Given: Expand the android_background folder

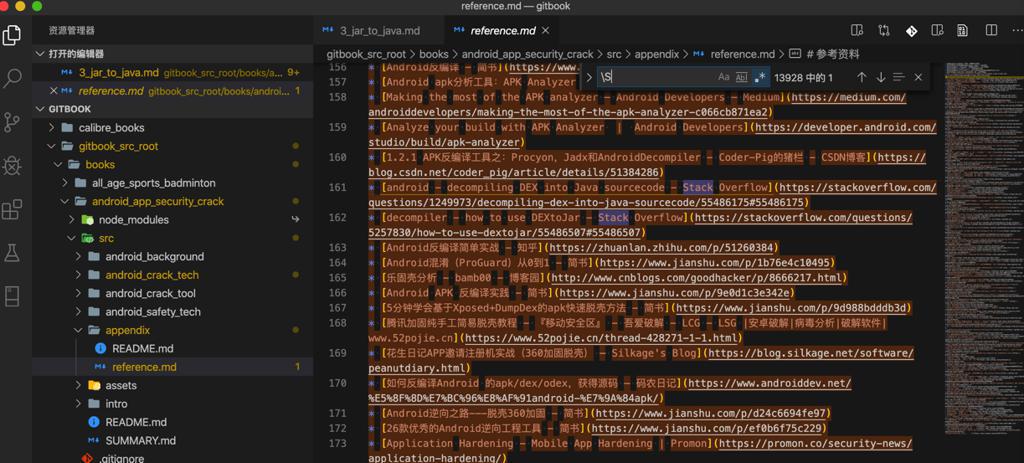Looking at the screenshot, I should click(78, 257).
